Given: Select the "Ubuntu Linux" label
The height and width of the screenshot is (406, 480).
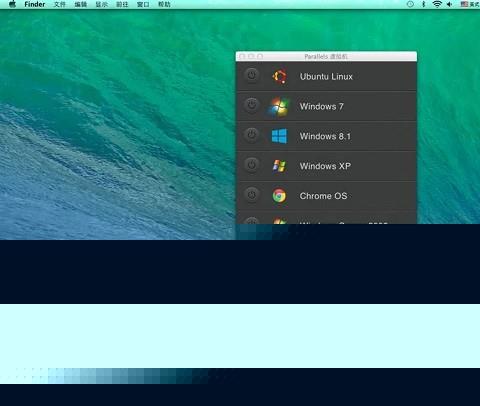Looking at the screenshot, I should tap(326, 77).
